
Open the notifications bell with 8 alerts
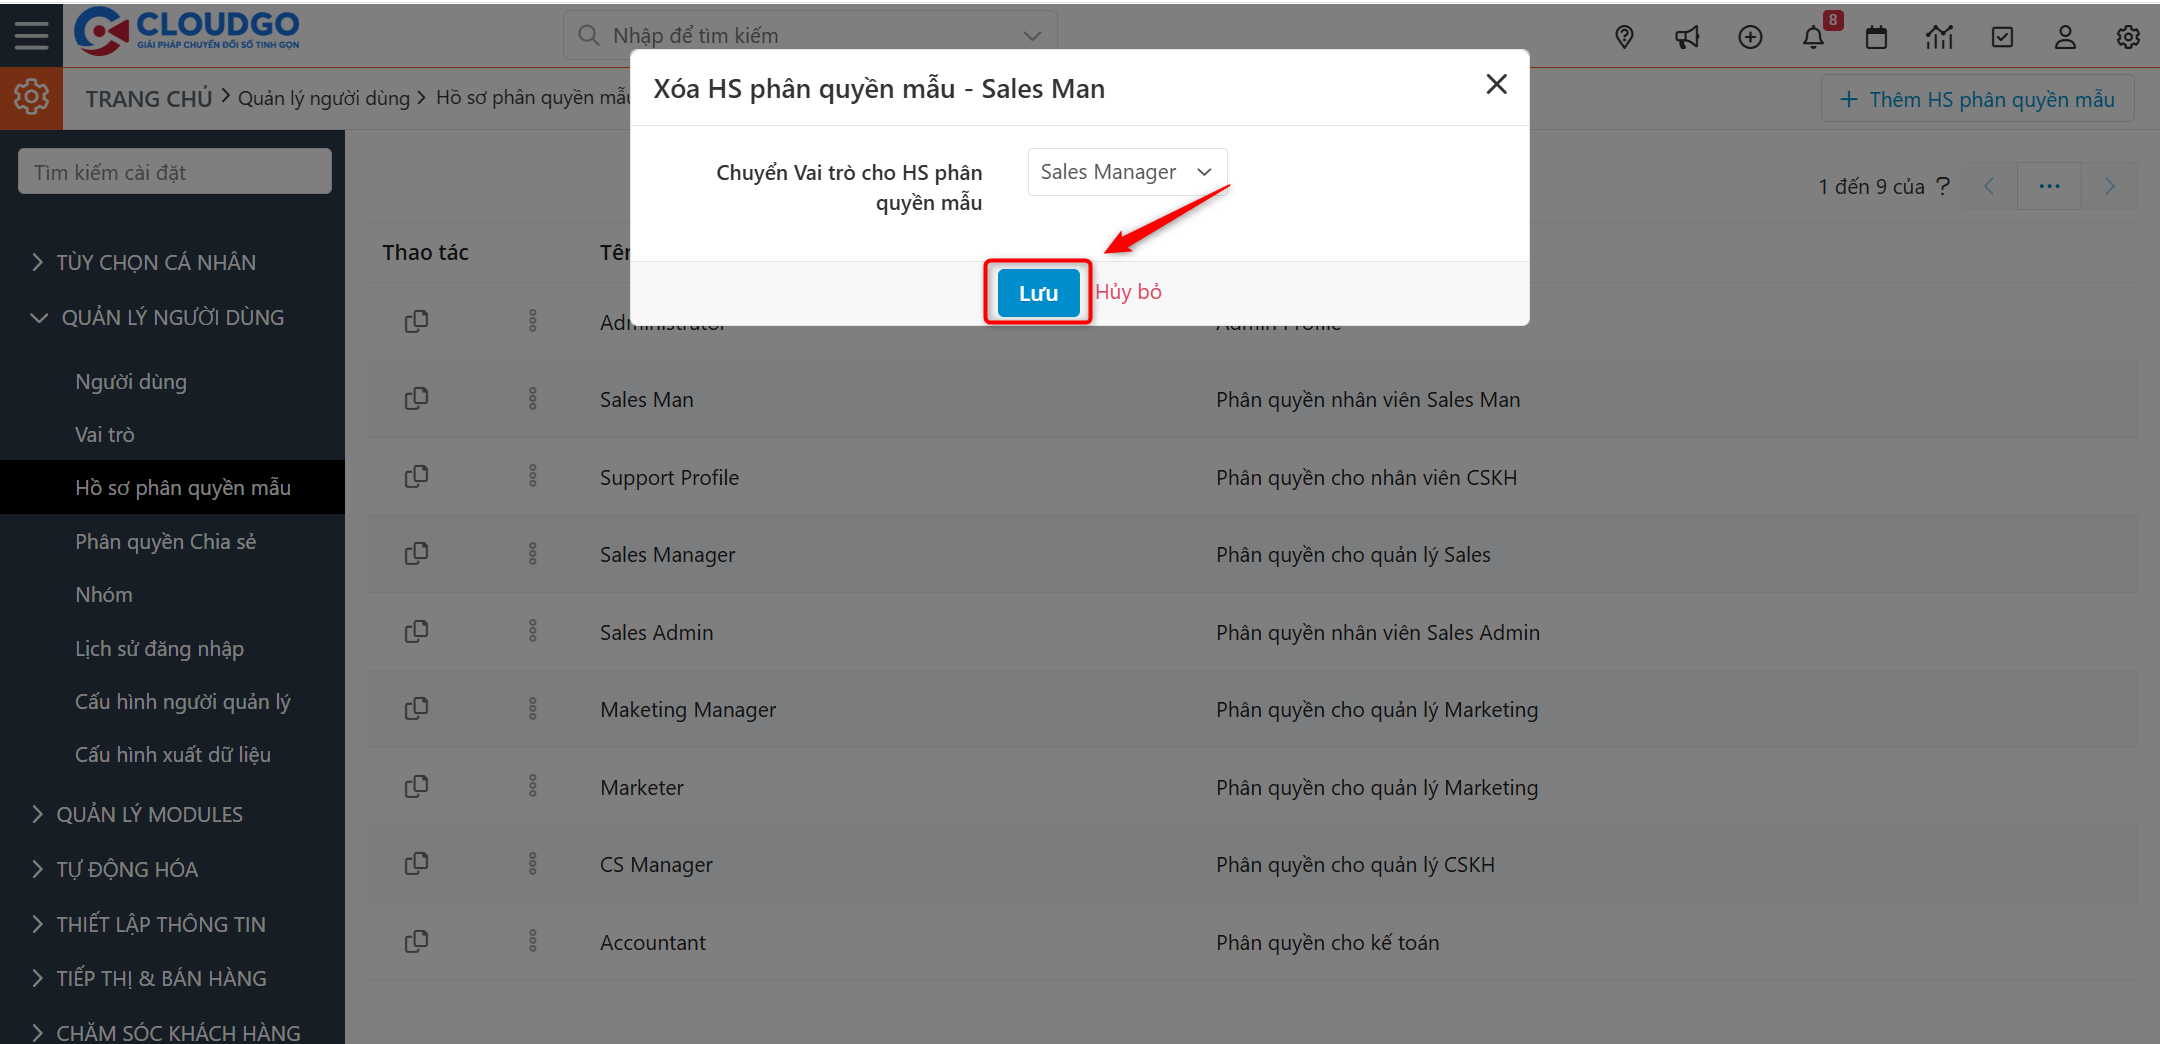coord(1813,37)
